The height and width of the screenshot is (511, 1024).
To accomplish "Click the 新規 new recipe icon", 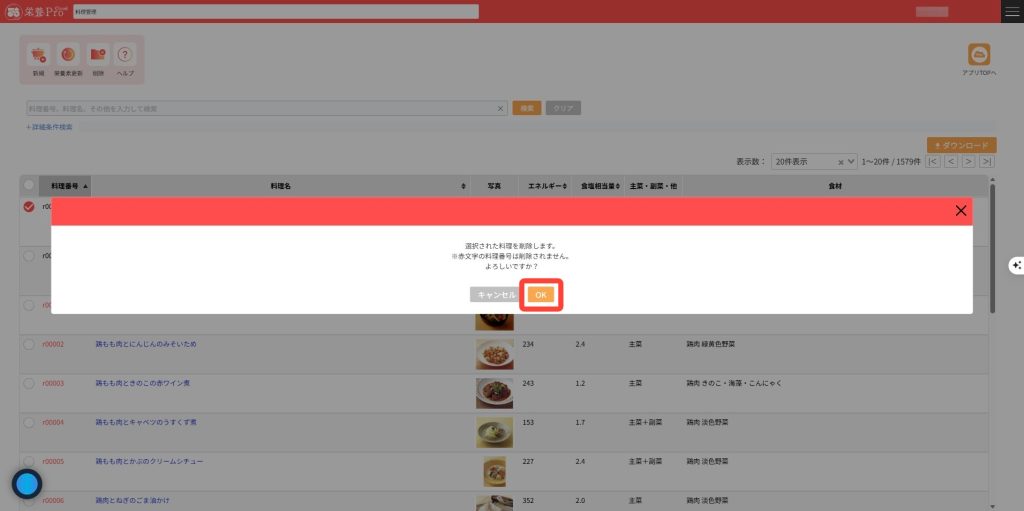I will click(x=38, y=56).
